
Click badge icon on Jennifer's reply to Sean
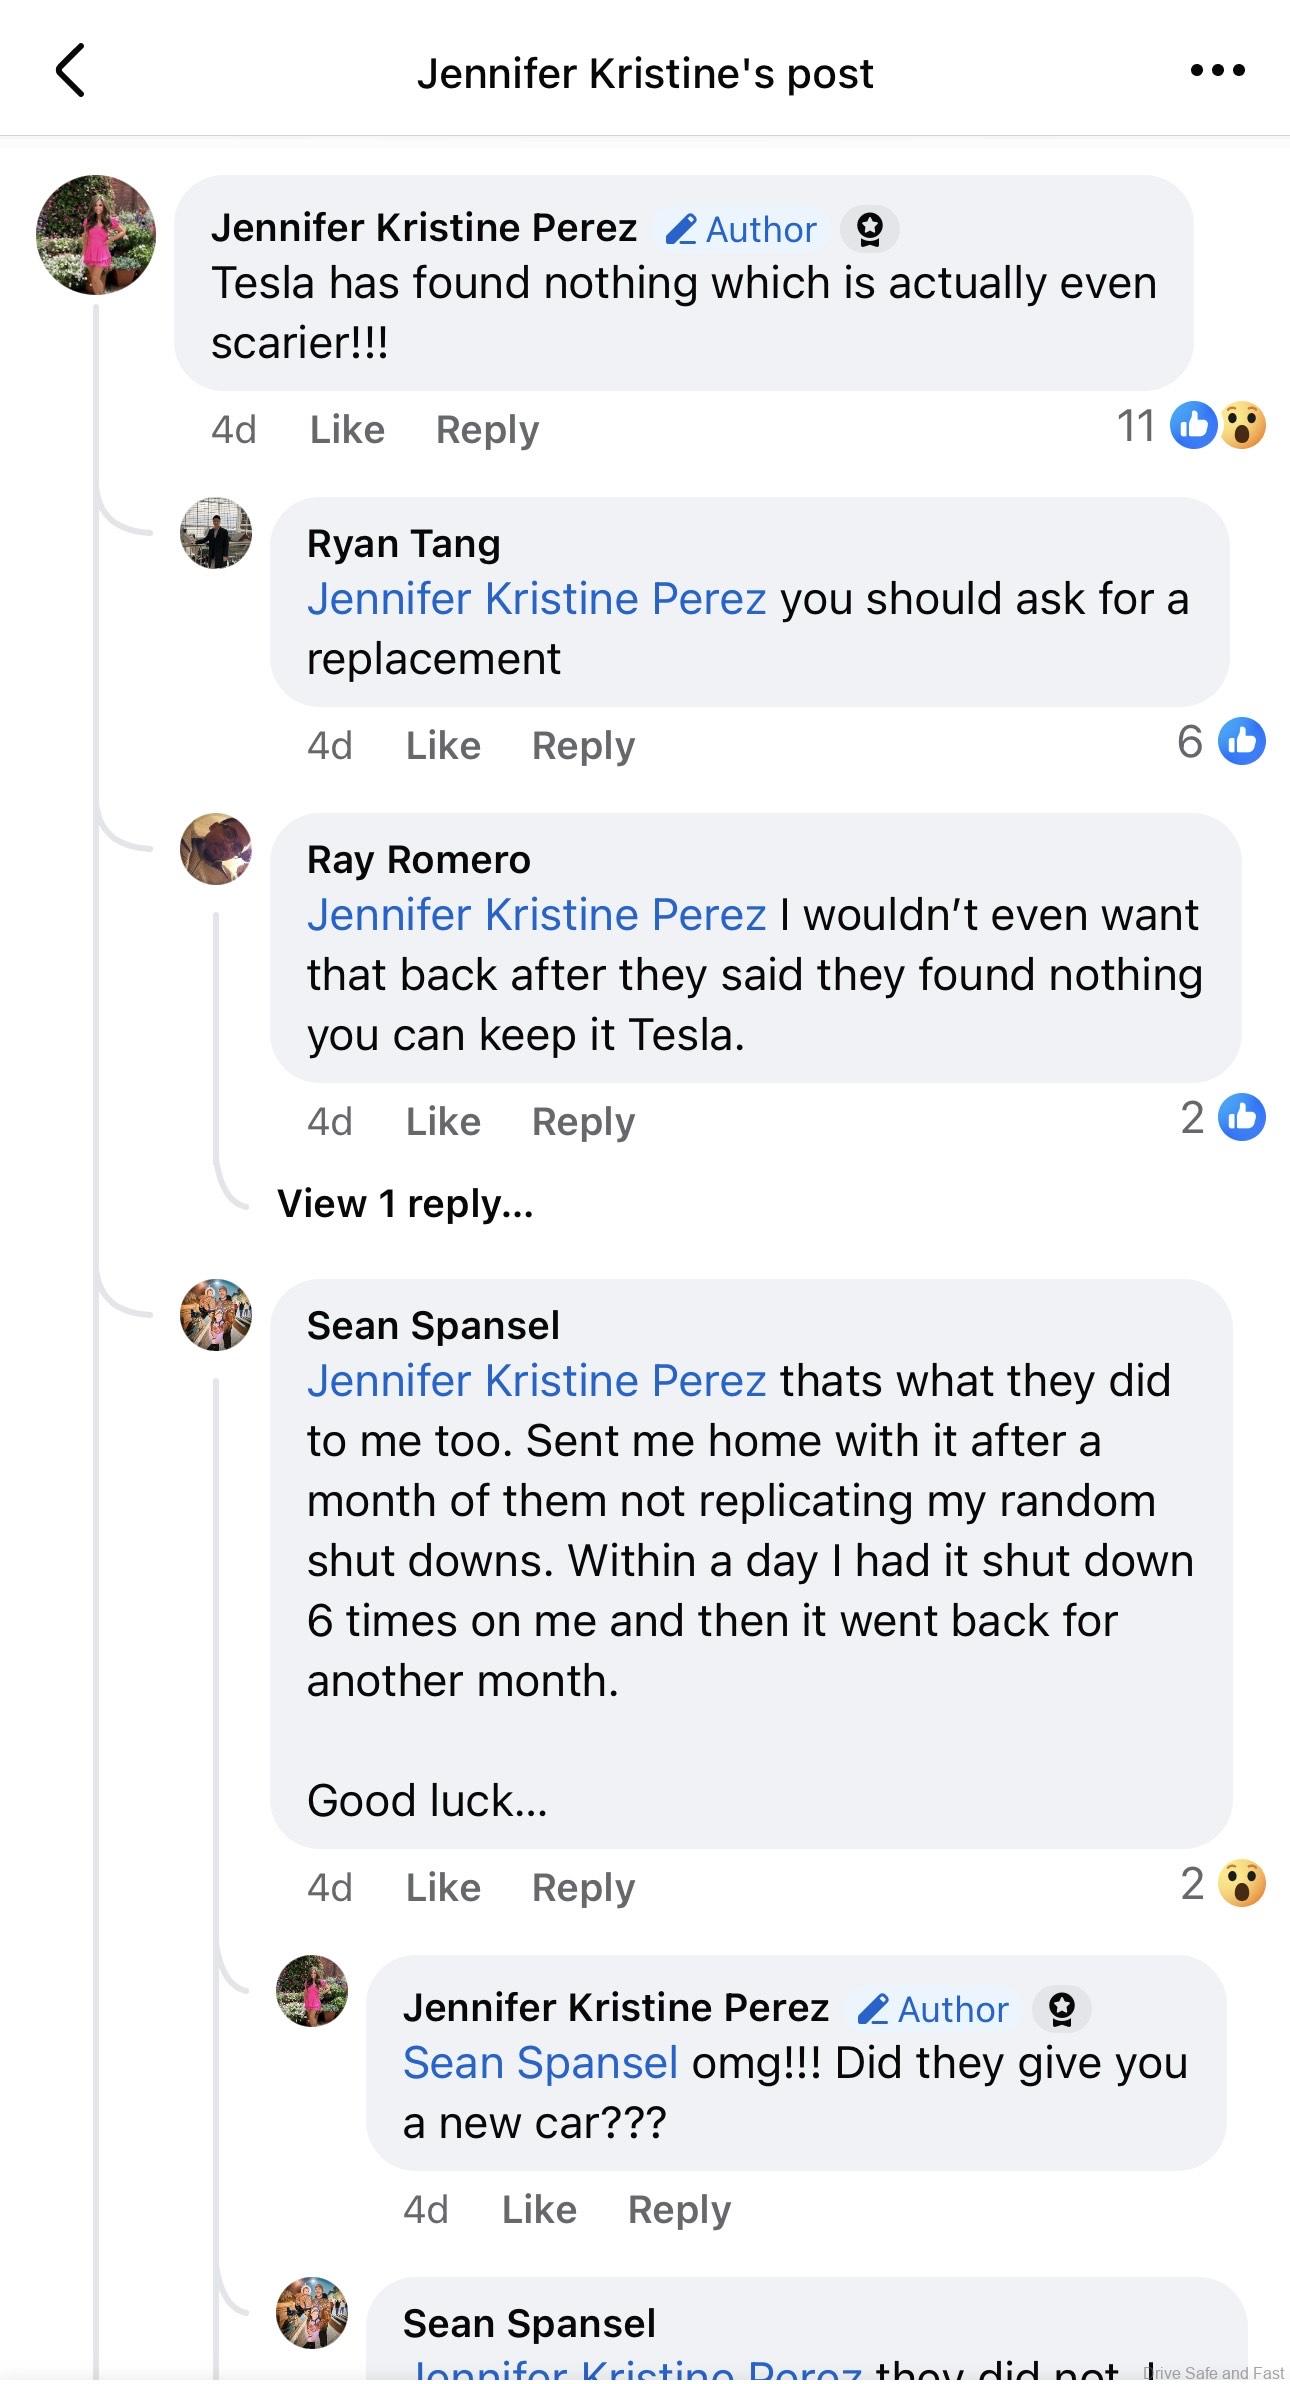pos(1061,2009)
